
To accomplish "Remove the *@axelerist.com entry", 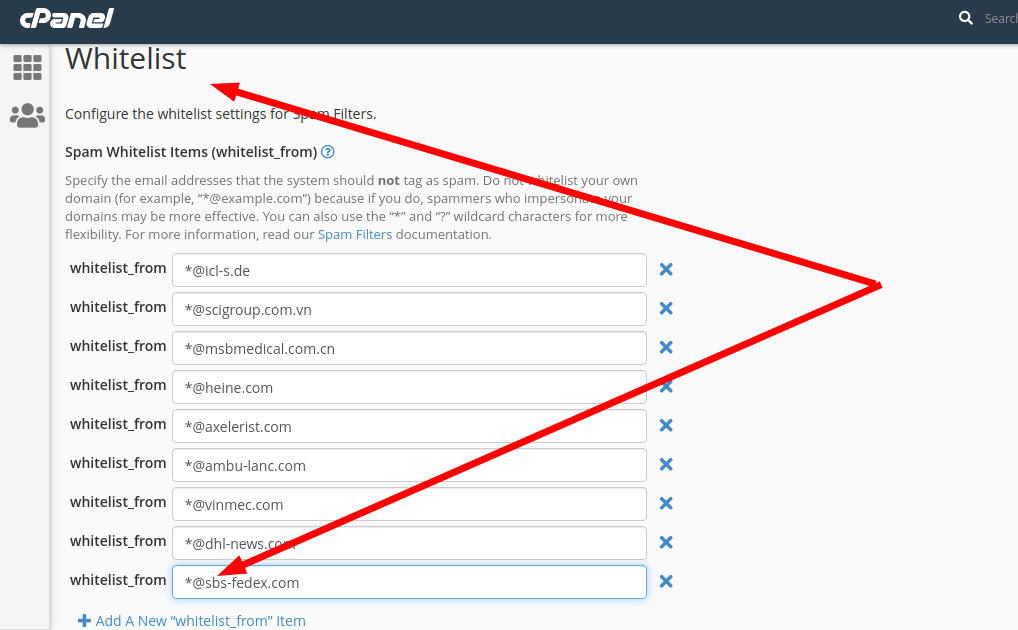I will 666,425.
